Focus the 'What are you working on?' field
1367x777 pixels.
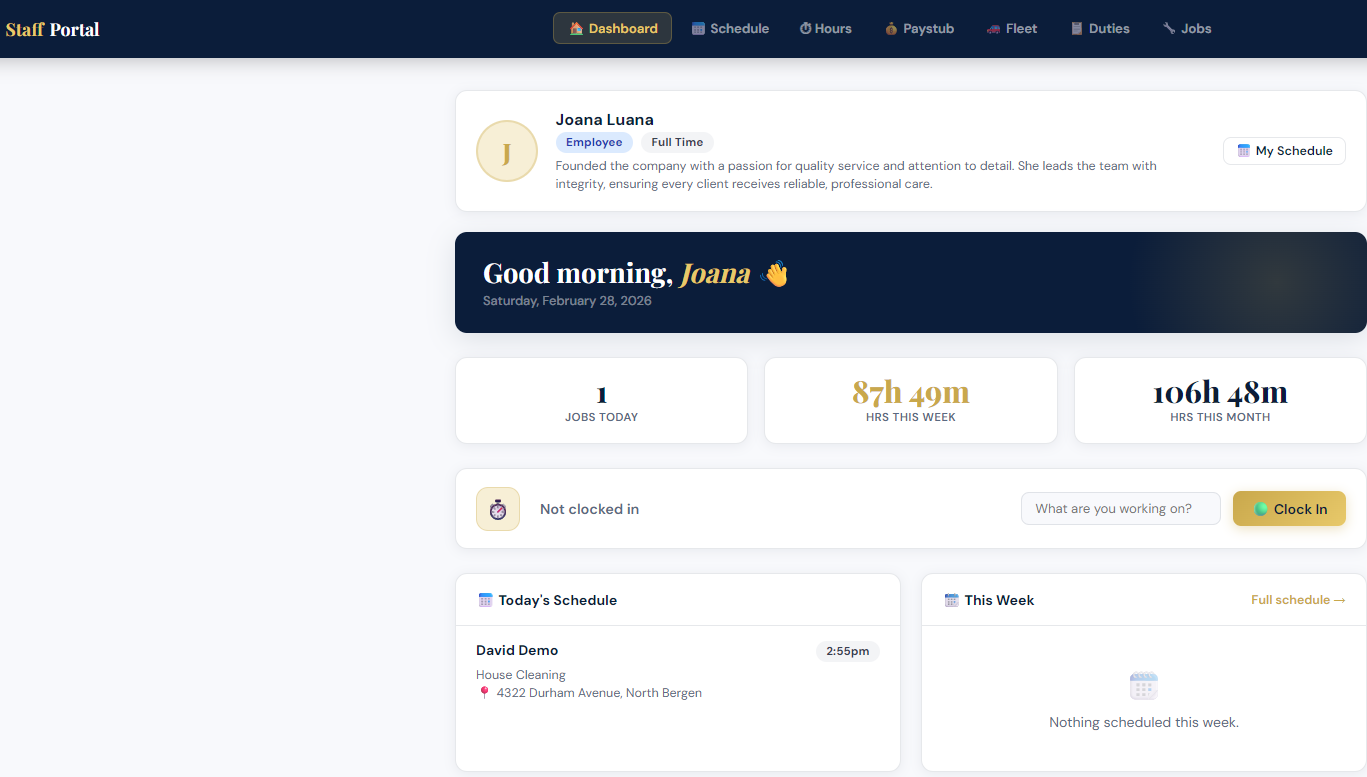tap(1120, 509)
